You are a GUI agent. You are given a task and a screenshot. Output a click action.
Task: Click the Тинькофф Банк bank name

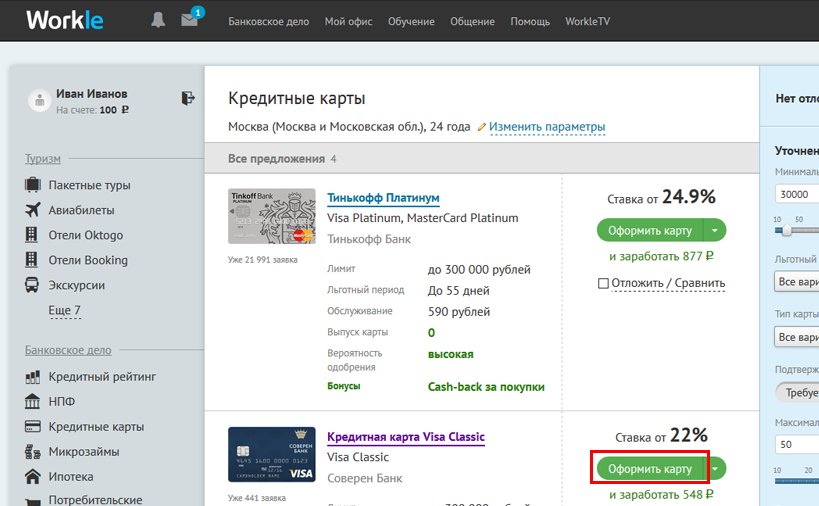(369, 239)
